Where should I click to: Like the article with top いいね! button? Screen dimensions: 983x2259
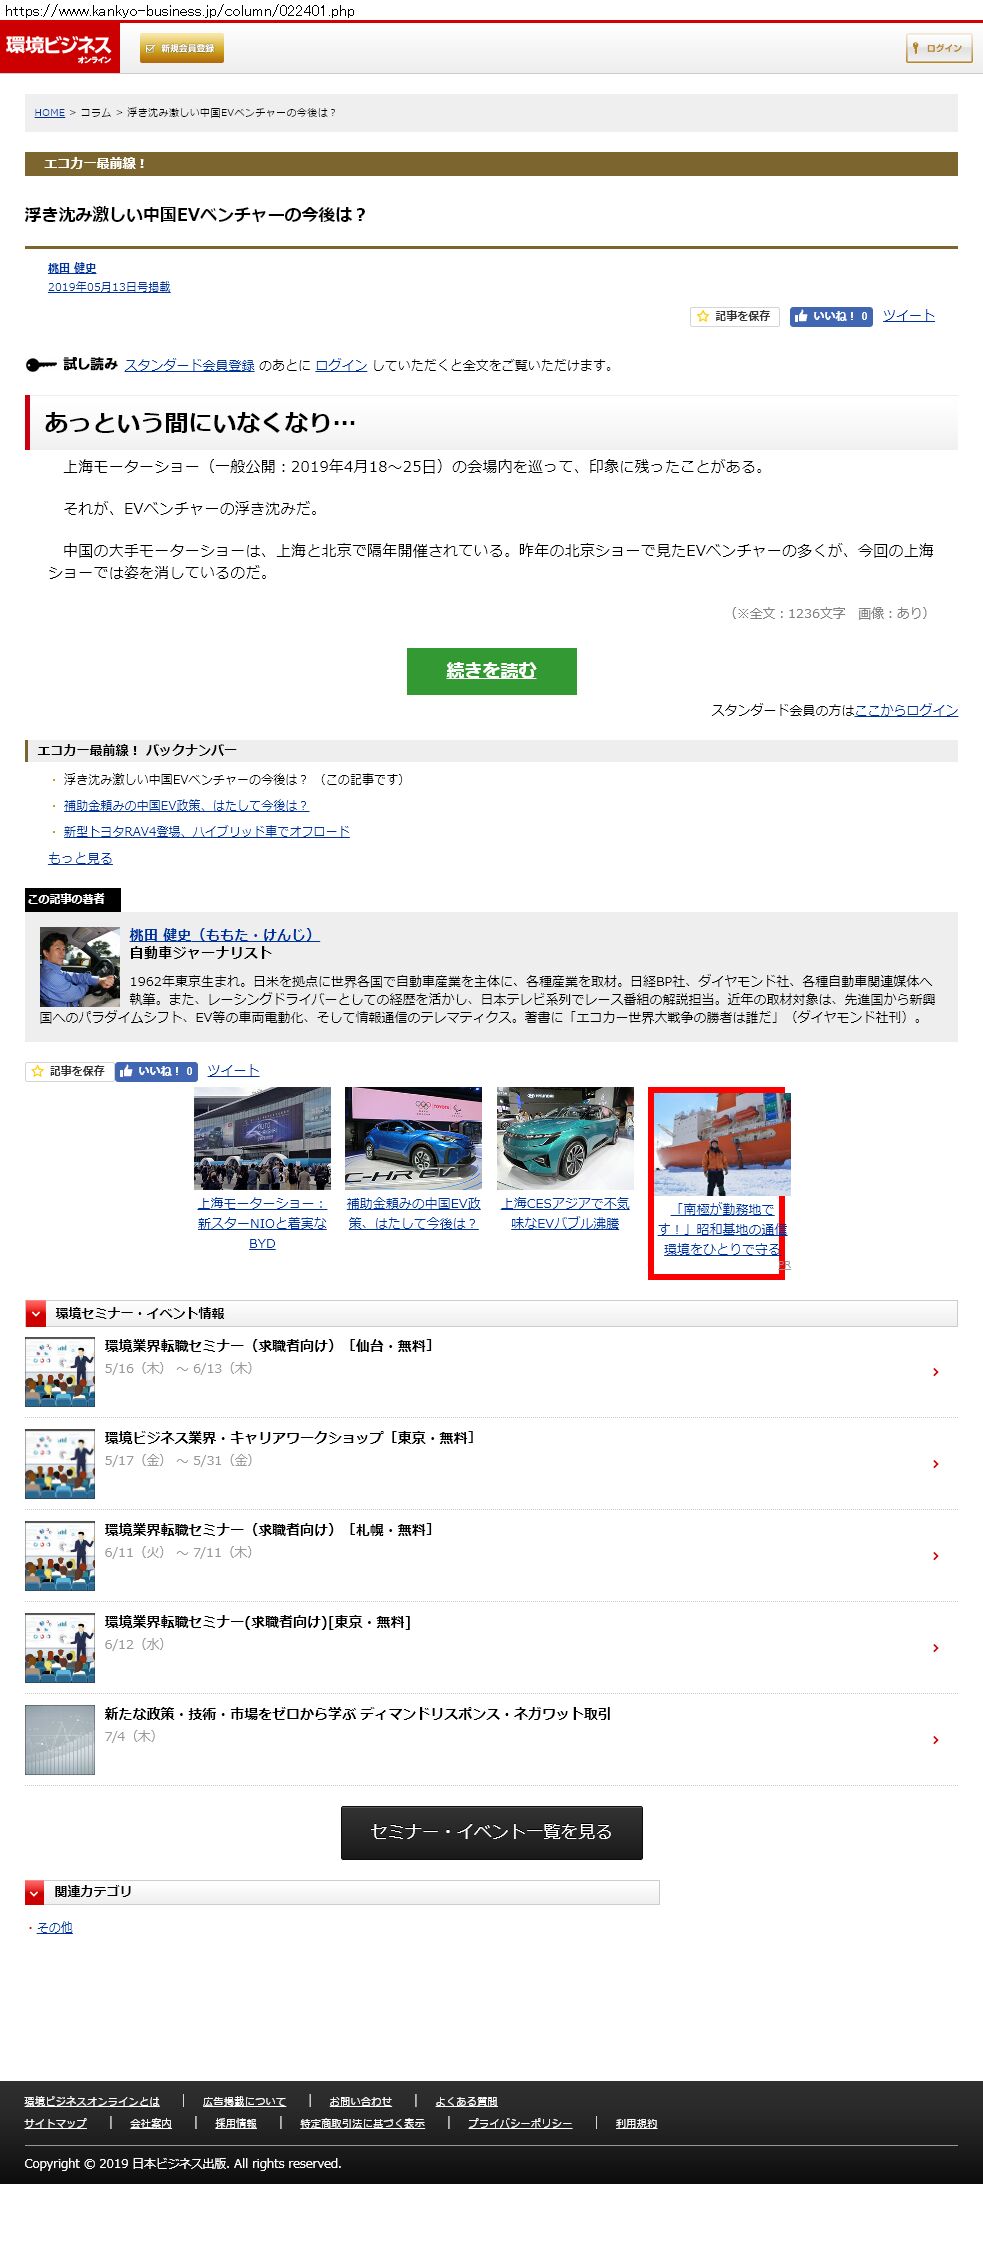(x=831, y=316)
